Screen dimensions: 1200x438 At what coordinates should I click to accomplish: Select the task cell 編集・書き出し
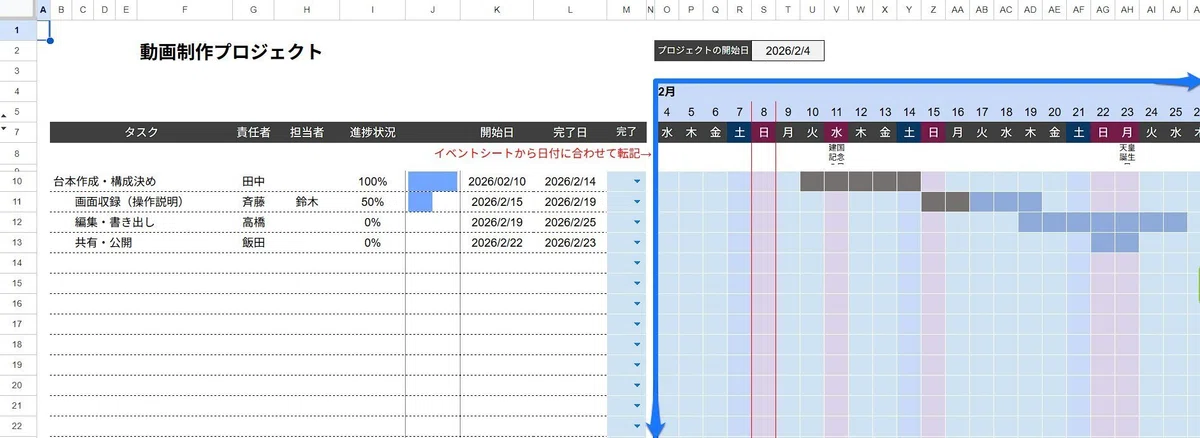(115, 222)
